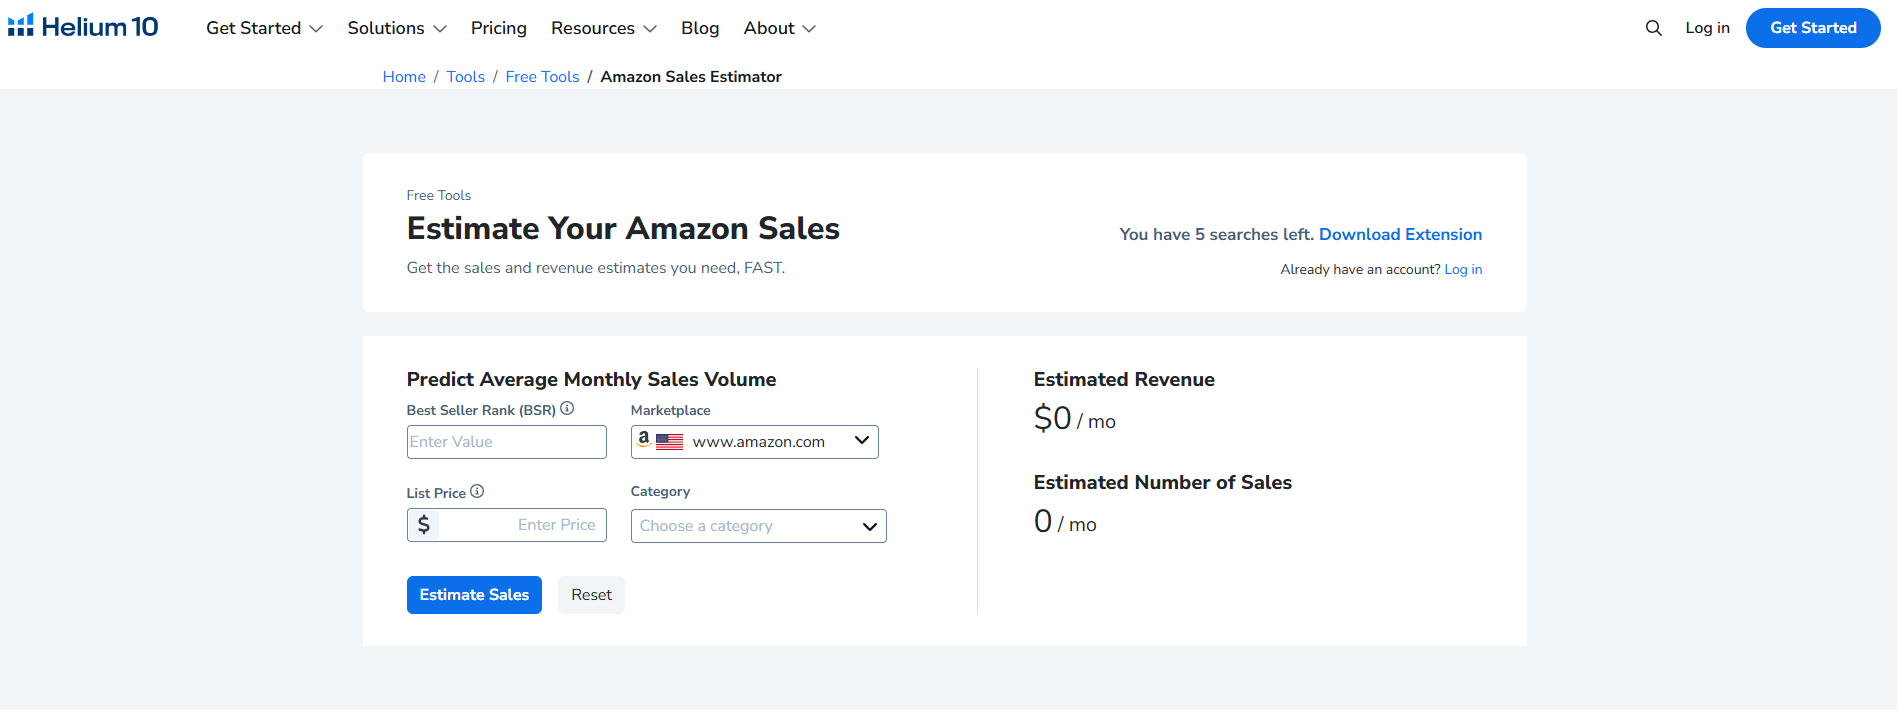Image resolution: width=1898 pixels, height=723 pixels.
Task: Click the Estimated Revenue $0 / mo value
Action: (1074, 418)
